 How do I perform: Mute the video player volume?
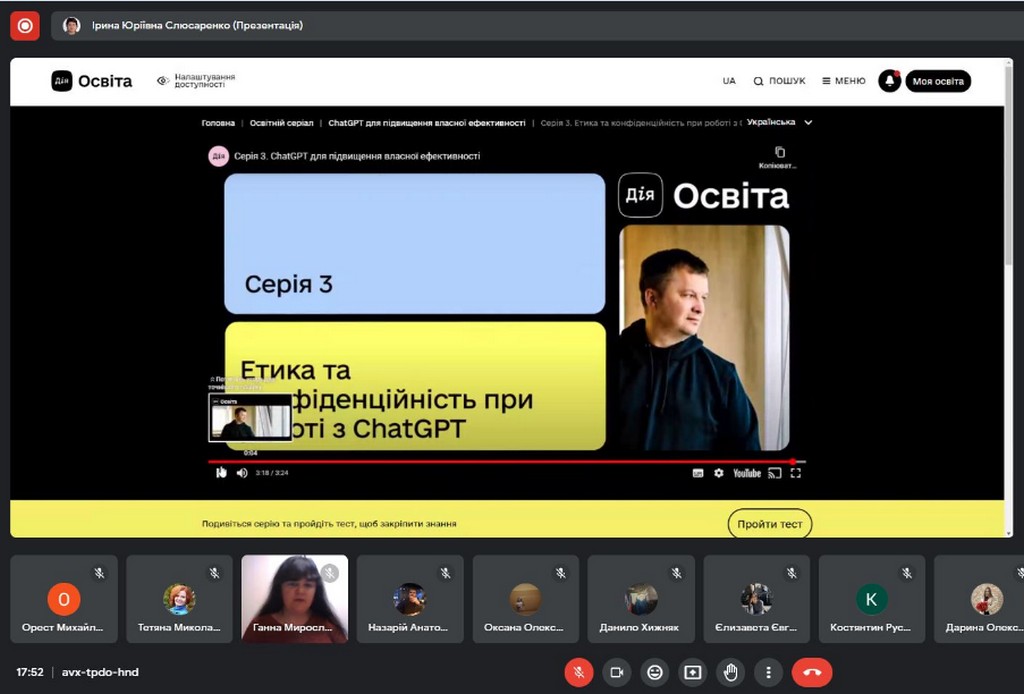point(242,473)
